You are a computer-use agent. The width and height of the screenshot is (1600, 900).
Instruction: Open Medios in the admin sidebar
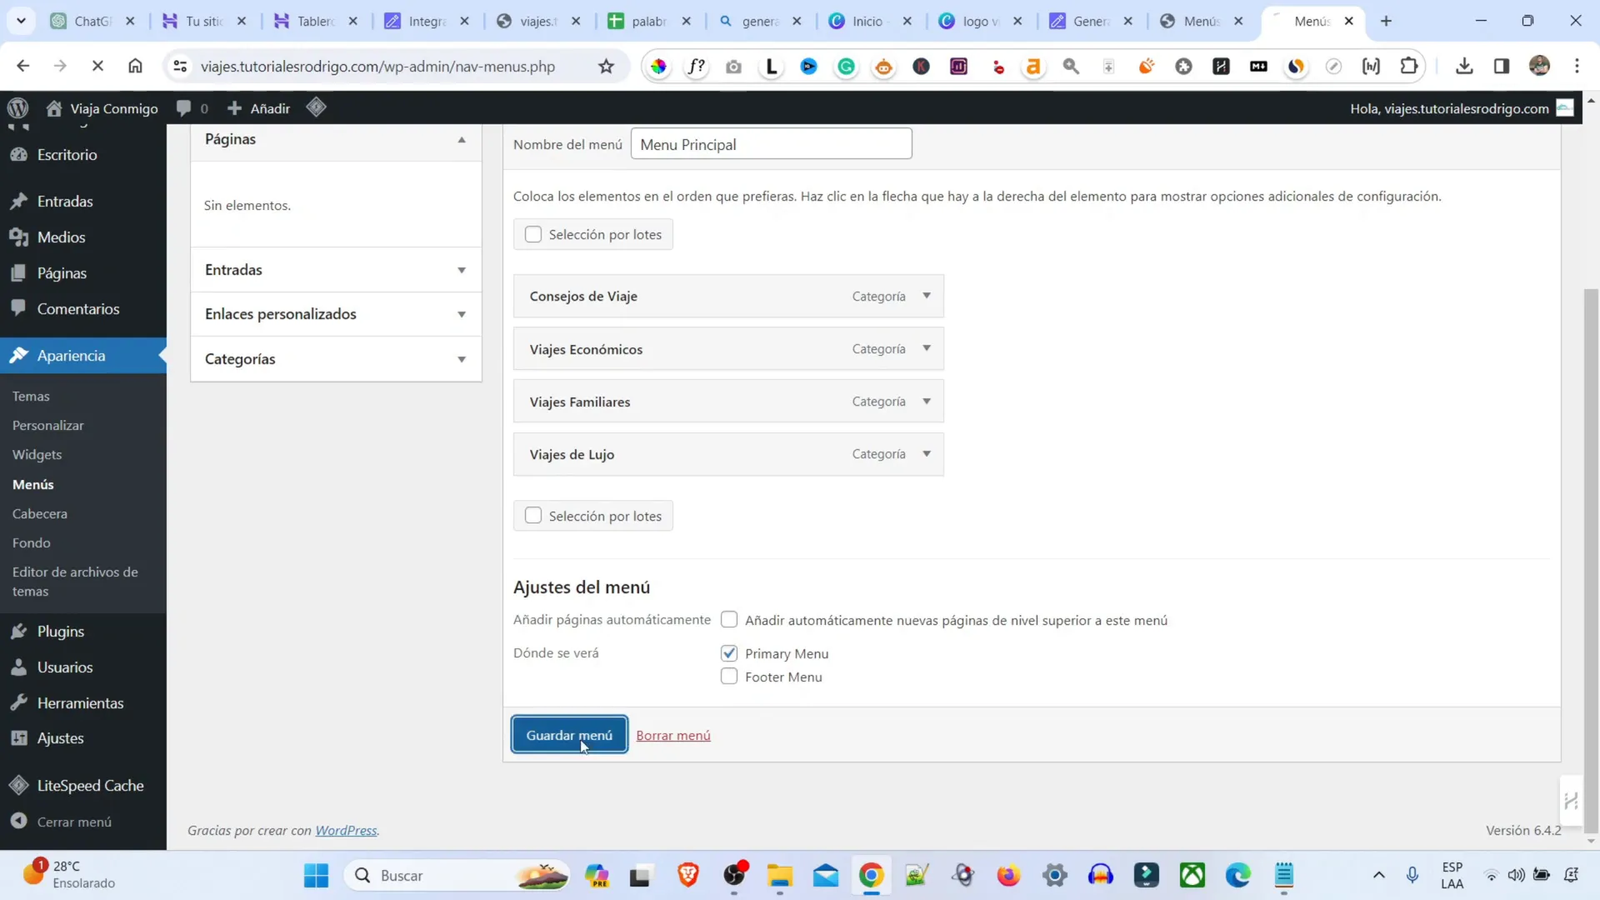click(60, 237)
